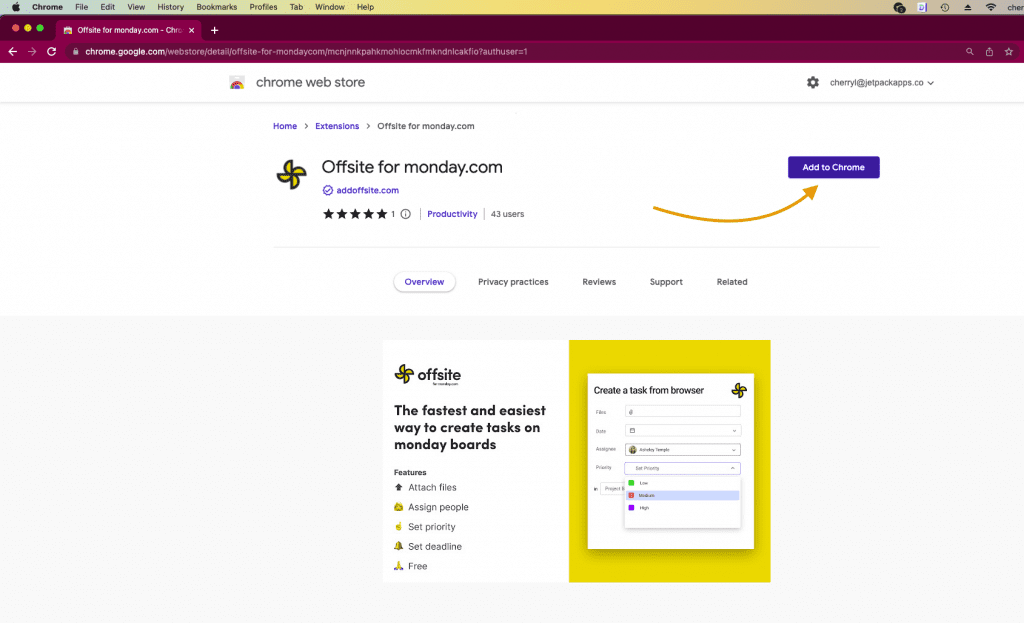Select the Overview tab
1024x623 pixels.
(x=424, y=282)
